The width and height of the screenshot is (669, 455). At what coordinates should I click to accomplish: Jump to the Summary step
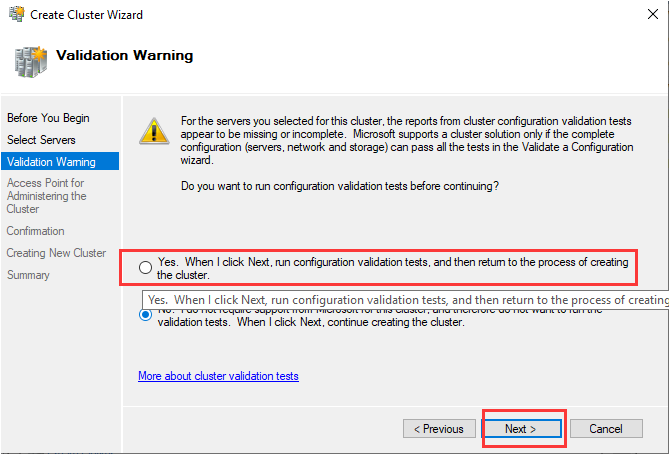point(28,275)
